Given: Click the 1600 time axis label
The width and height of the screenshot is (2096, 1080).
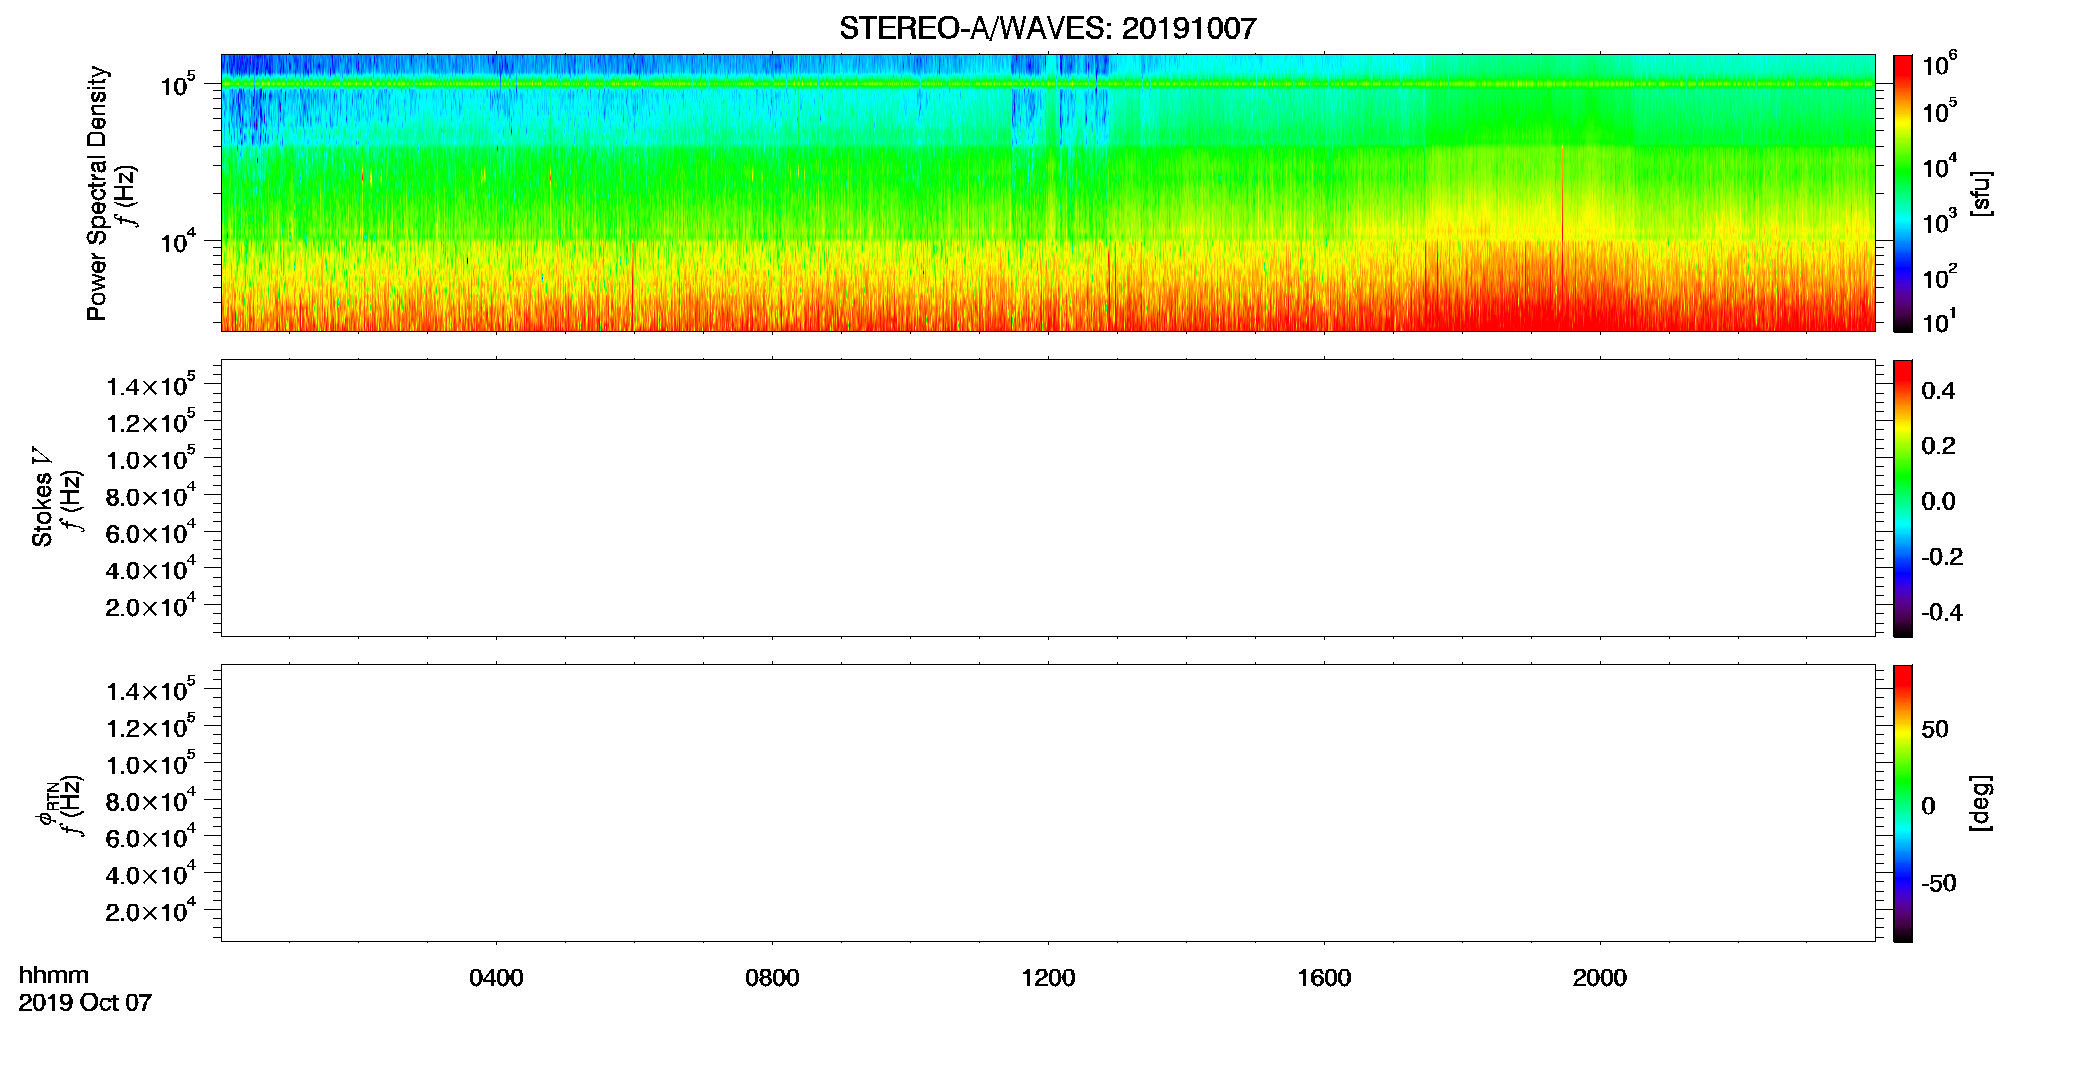Looking at the screenshot, I should point(1324,978).
